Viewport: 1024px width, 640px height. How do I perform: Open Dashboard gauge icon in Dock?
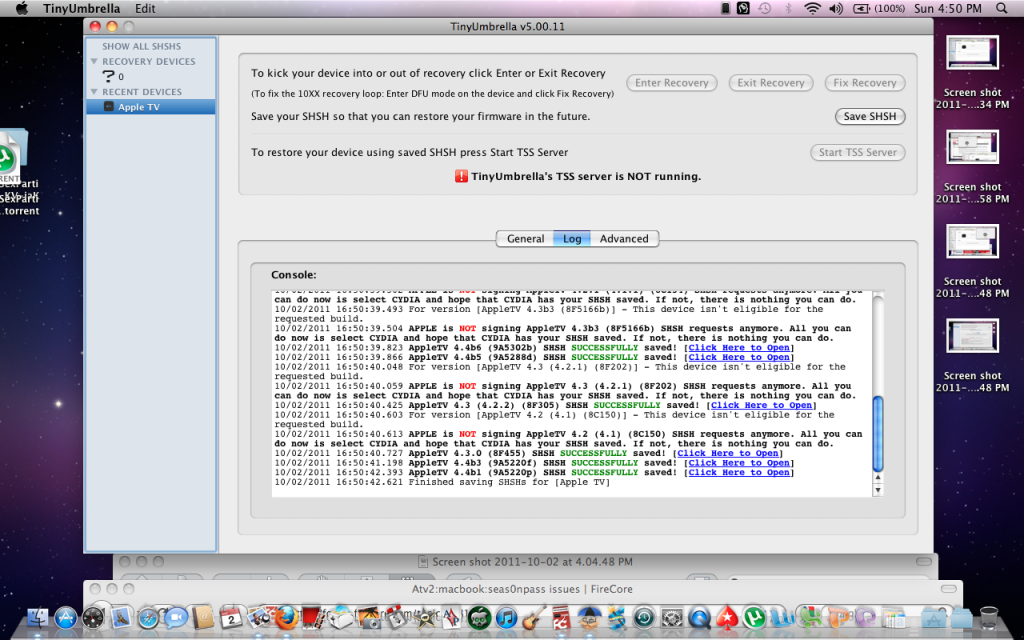93,618
